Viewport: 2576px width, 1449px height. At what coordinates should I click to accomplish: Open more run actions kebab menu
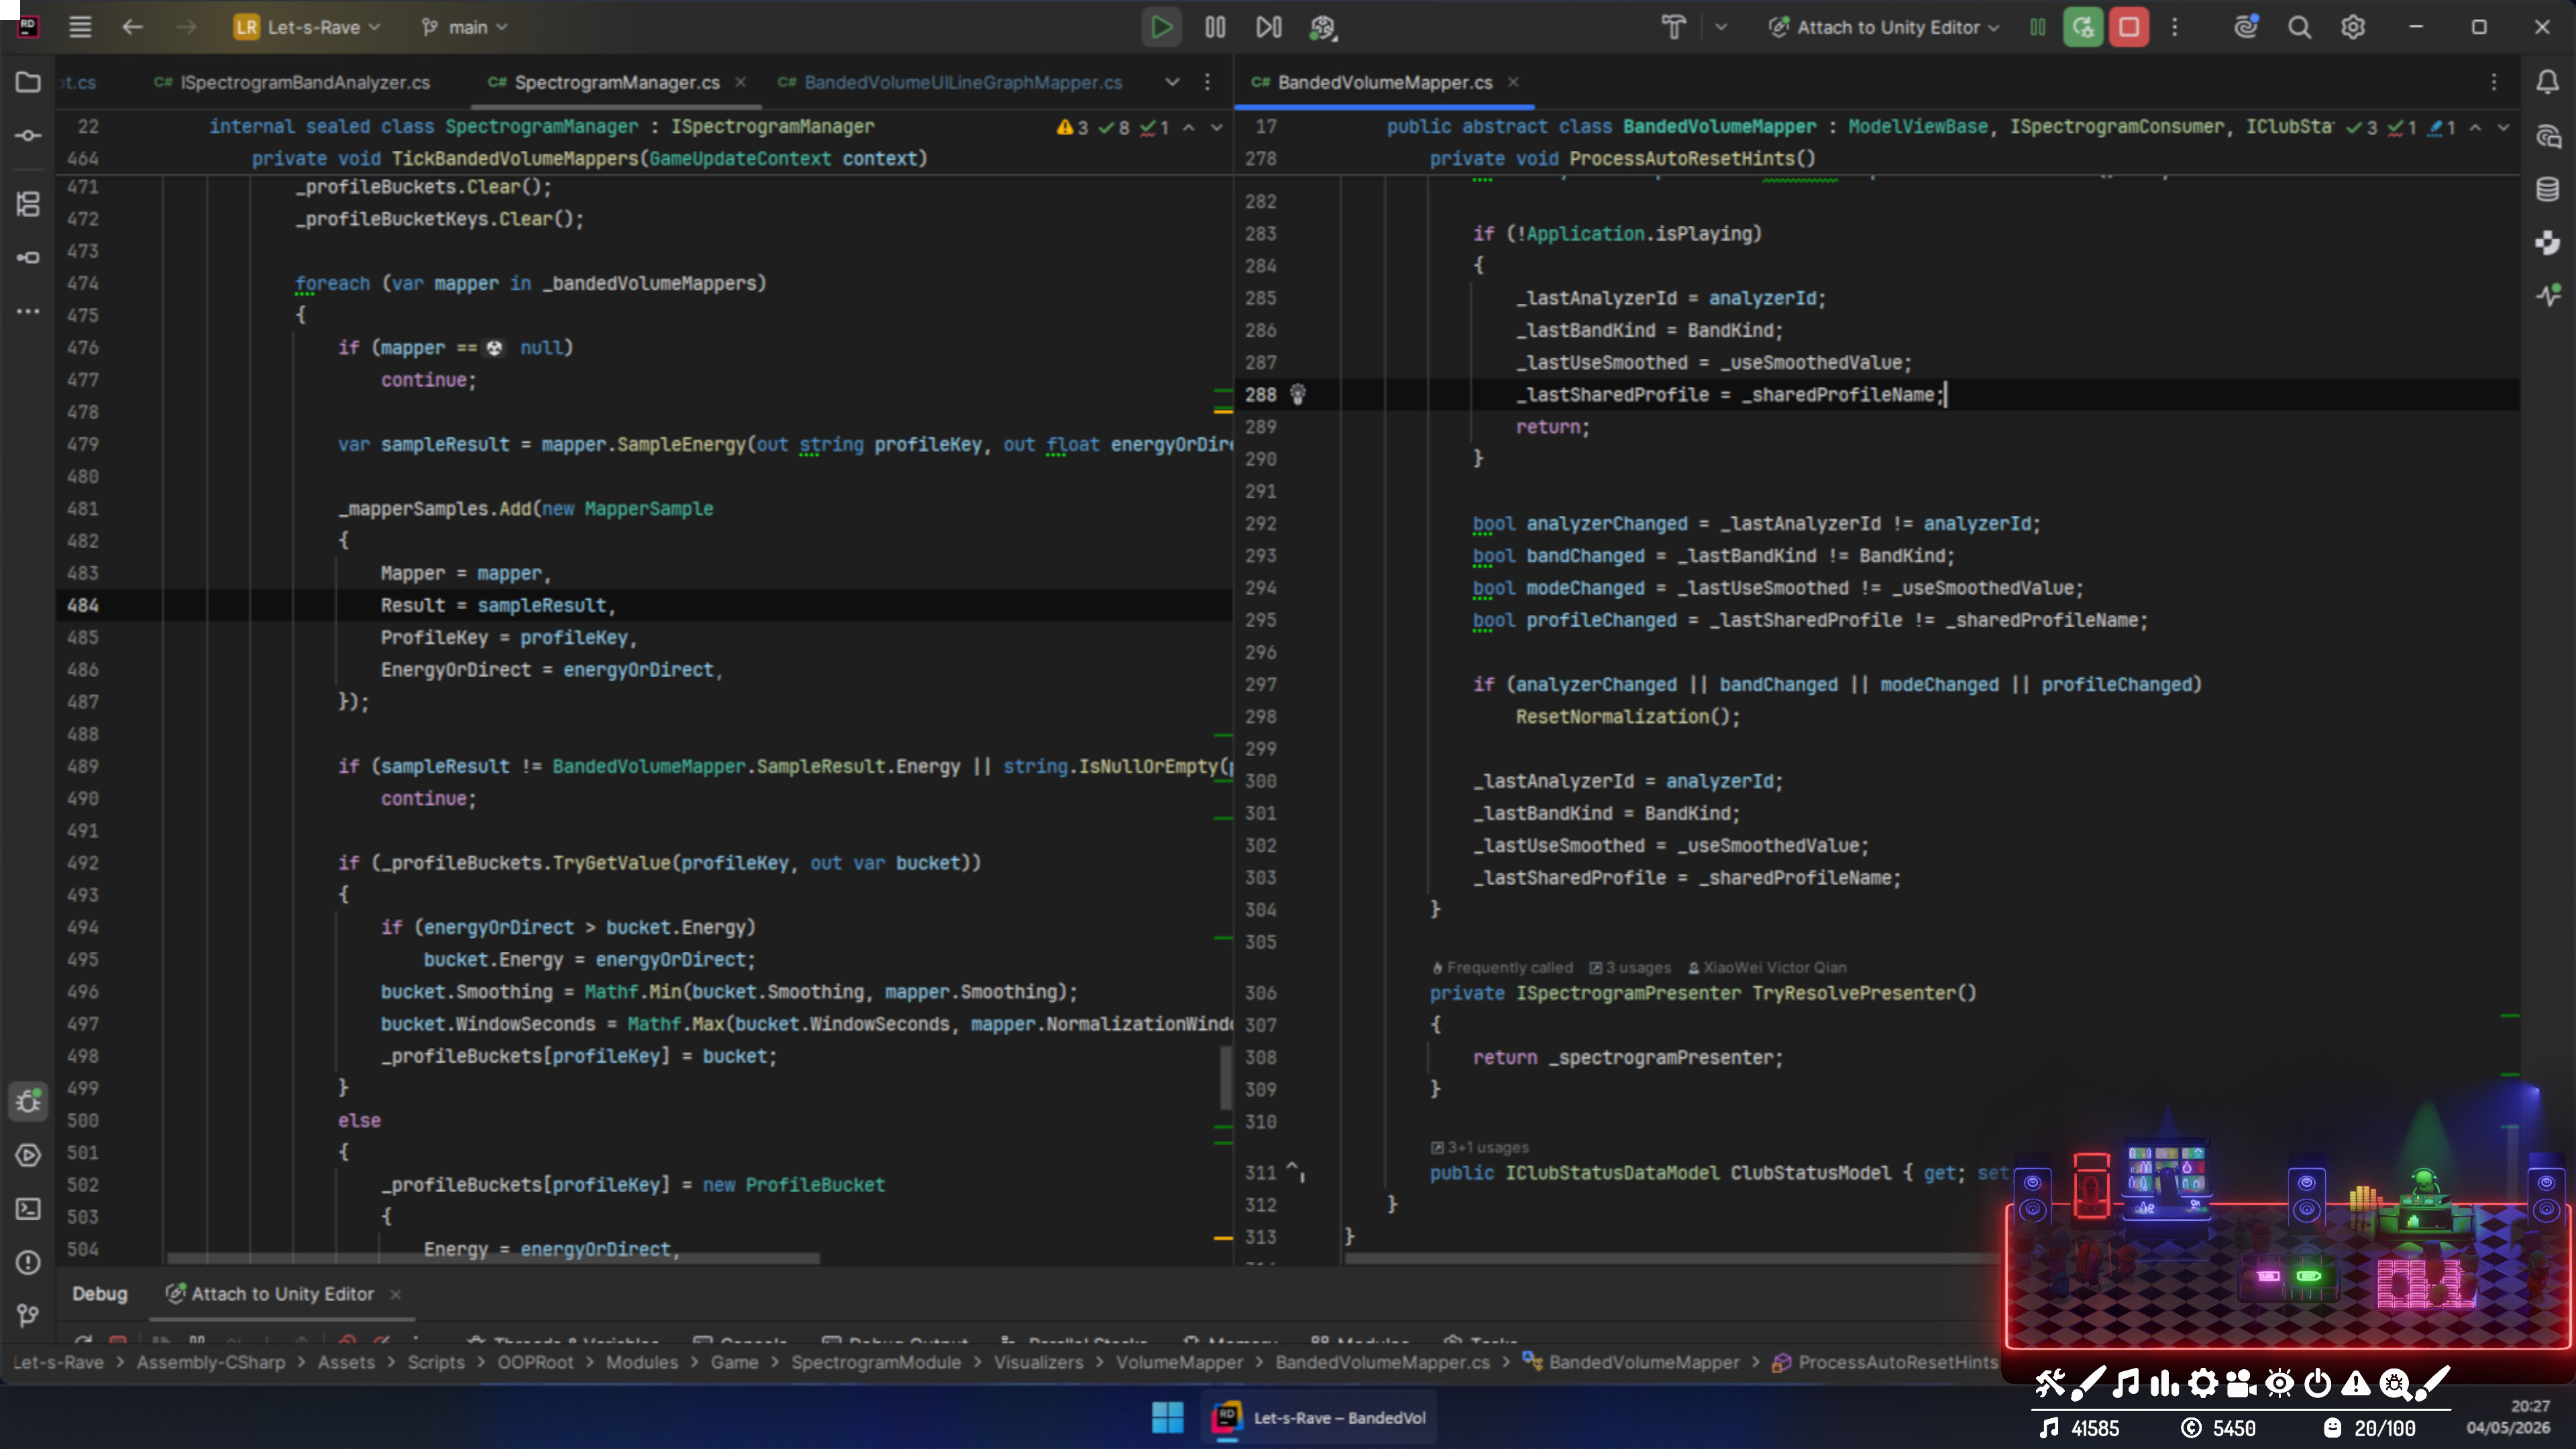(x=2175, y=27)
